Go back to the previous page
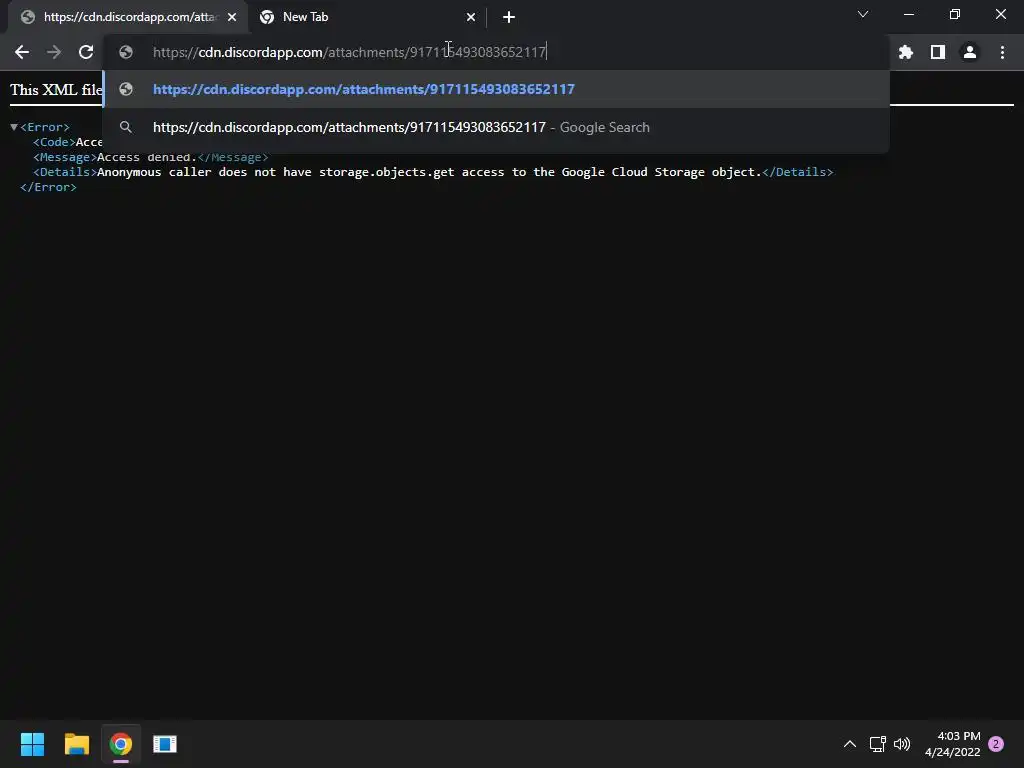This screenshot has width=1024, height=768. [x=22, y=52]
